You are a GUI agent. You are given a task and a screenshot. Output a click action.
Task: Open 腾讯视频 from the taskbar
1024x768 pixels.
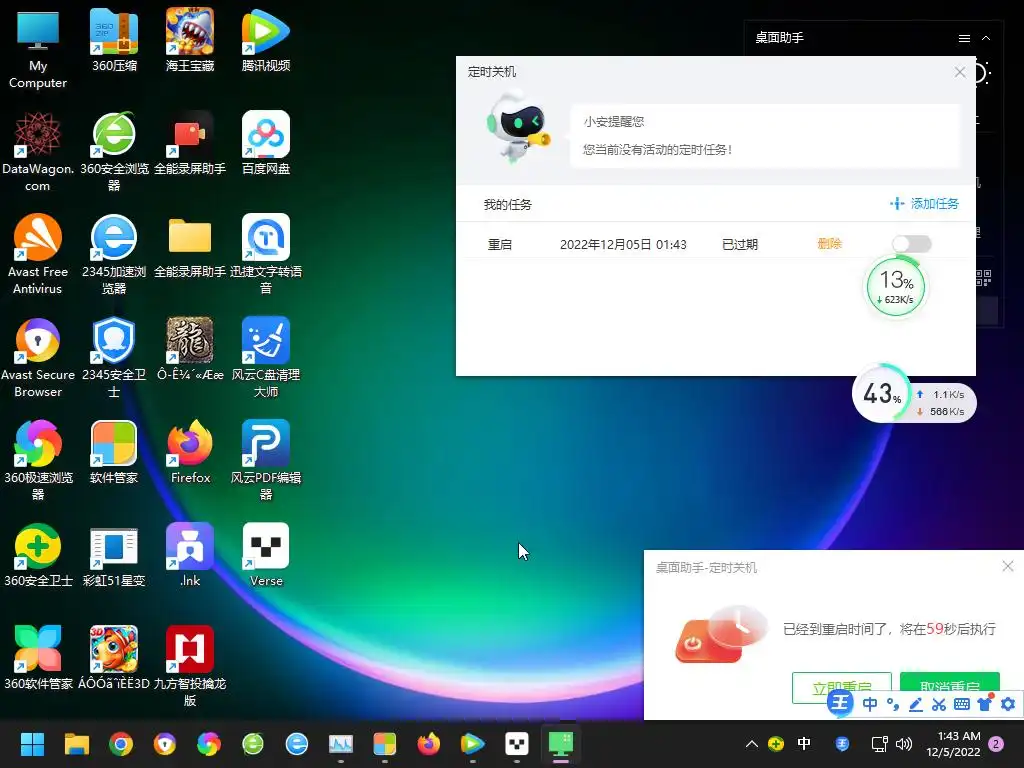pyautogui.click(x=472, y=744)
